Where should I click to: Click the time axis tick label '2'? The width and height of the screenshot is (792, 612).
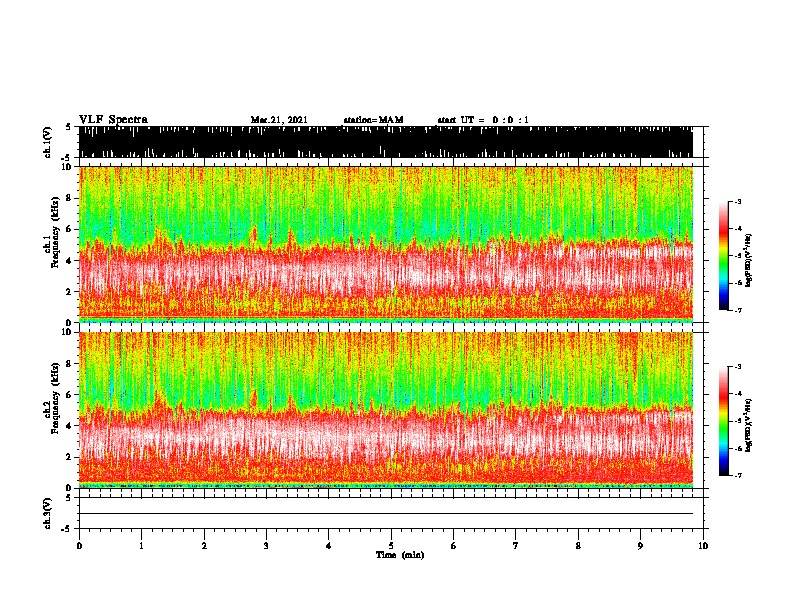pyautogui.click(x=204, y=546)
